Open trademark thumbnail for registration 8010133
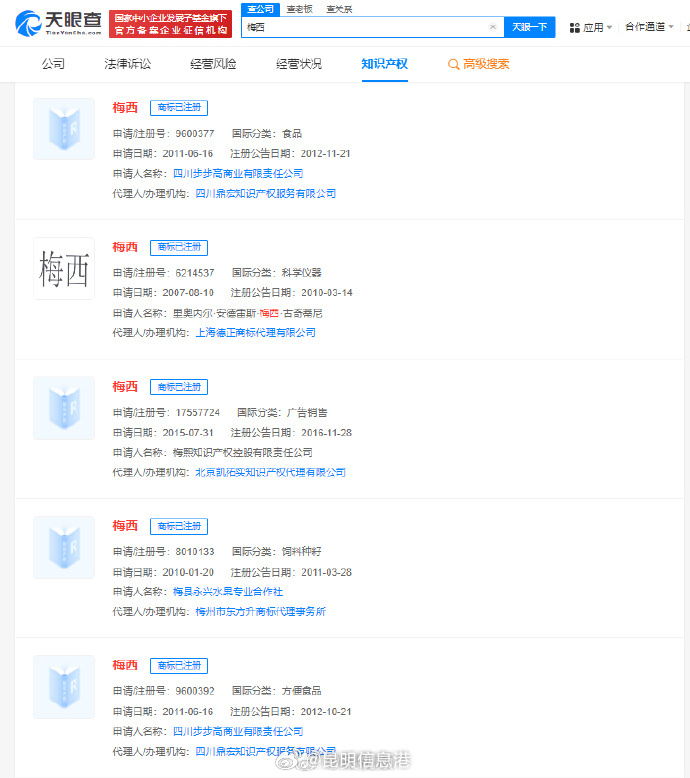The width and height of the screenshot is (690, 778). click(x=64, y=547)
